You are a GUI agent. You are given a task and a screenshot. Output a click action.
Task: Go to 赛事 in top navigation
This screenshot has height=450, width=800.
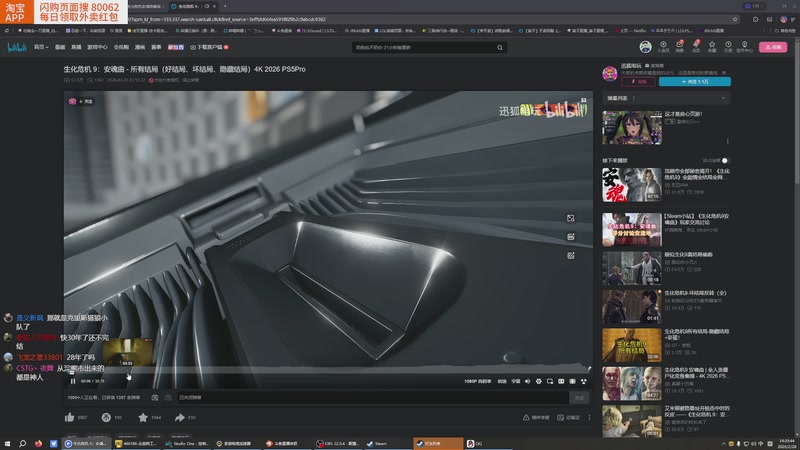[156, 47]
